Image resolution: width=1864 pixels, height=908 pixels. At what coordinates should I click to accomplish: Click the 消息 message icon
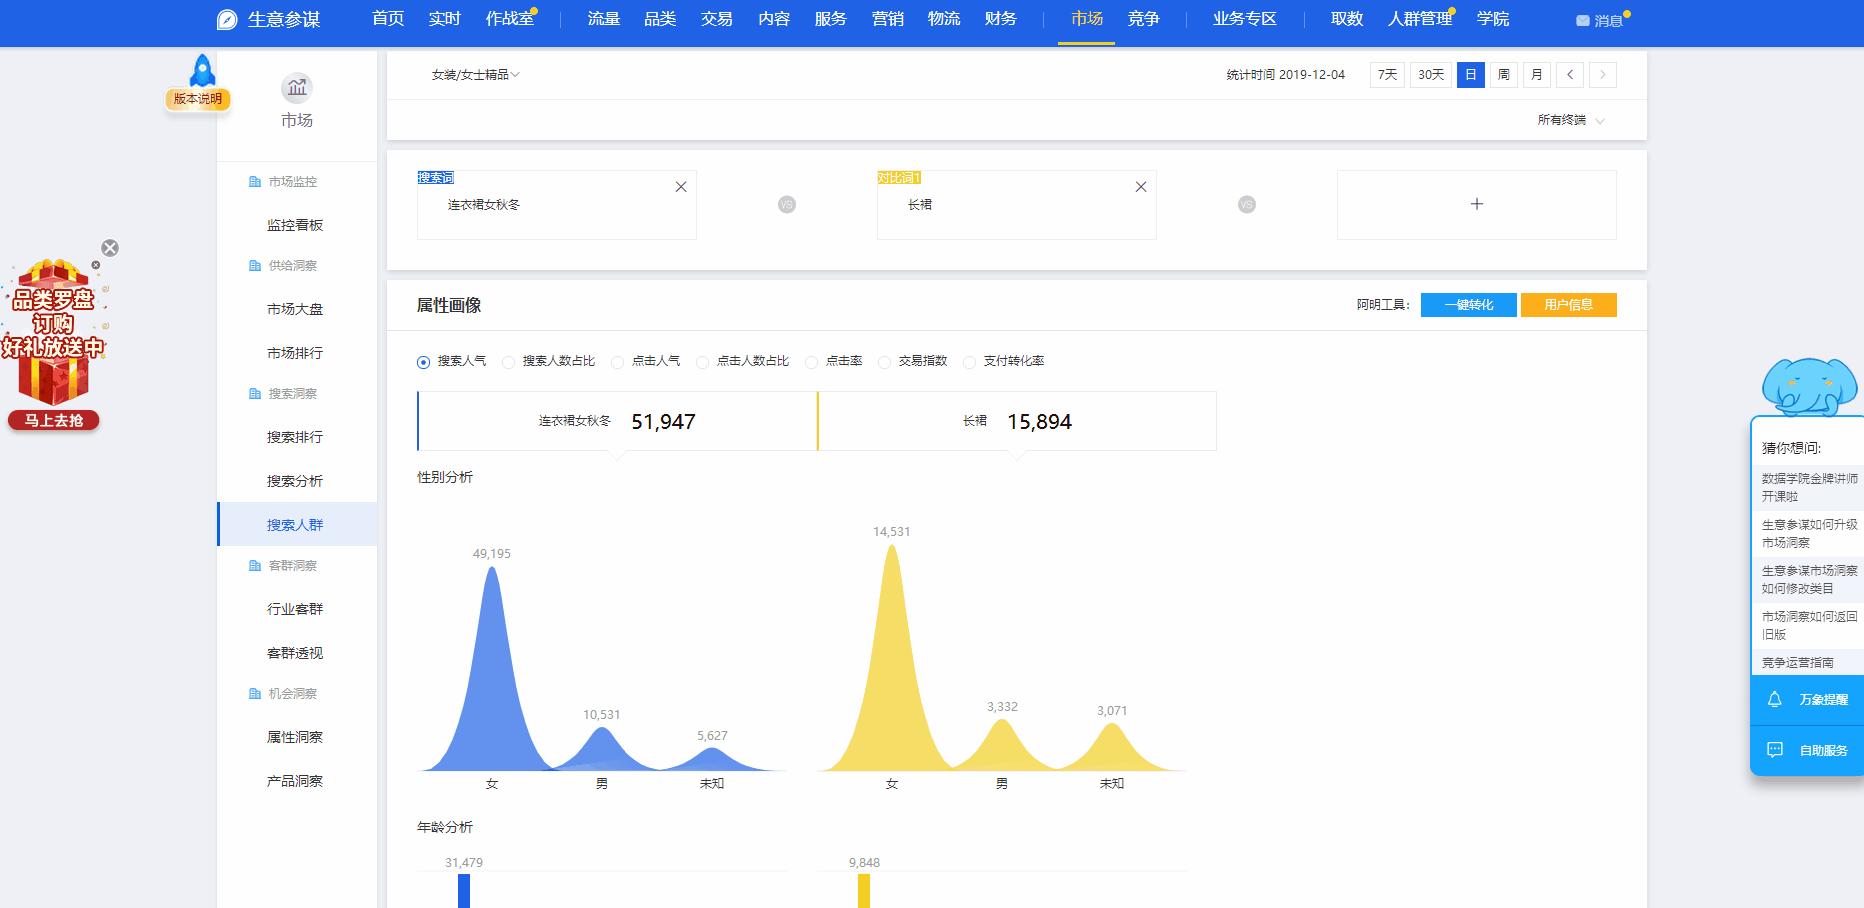pyautogui.click(x=1583, y=21)
